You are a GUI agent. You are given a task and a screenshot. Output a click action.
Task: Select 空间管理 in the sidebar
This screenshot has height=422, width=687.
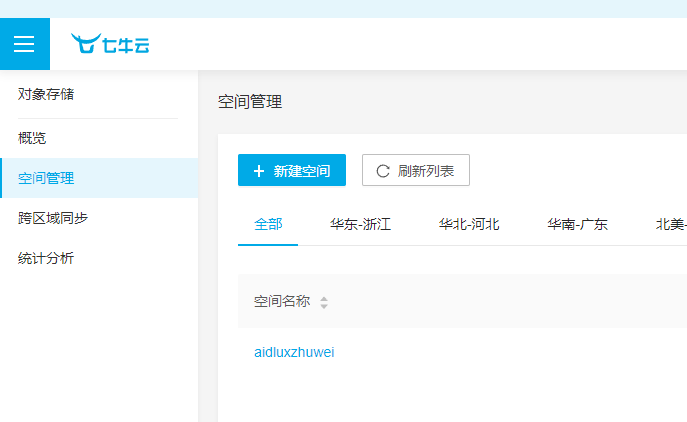[x=99, y=178]
